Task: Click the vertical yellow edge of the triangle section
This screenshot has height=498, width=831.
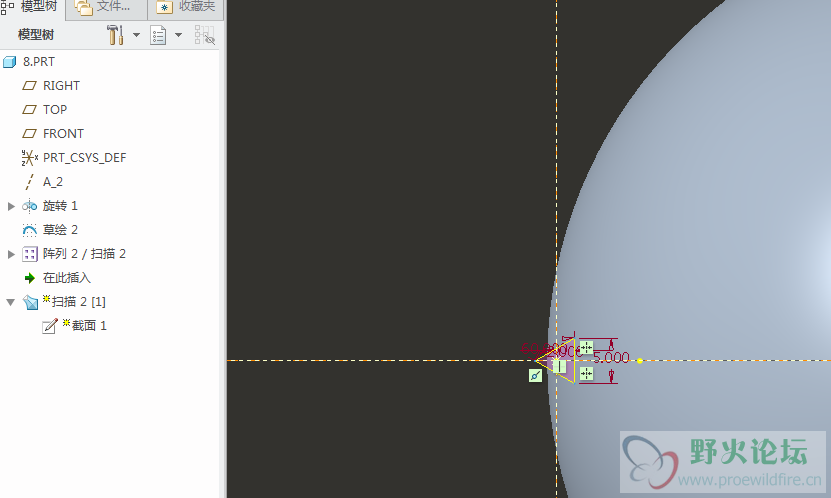Action: click(574, 361)
